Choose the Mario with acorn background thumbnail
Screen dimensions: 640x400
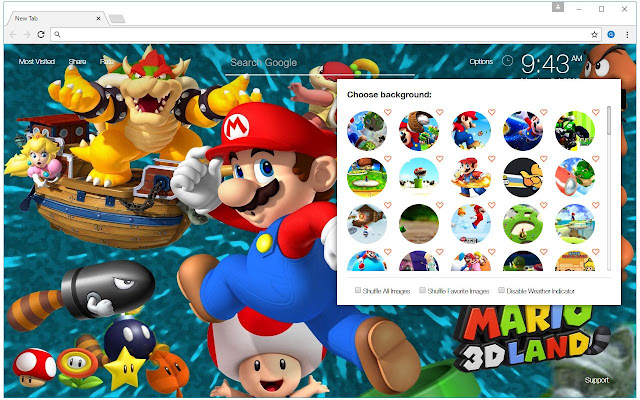pos(419,131)
